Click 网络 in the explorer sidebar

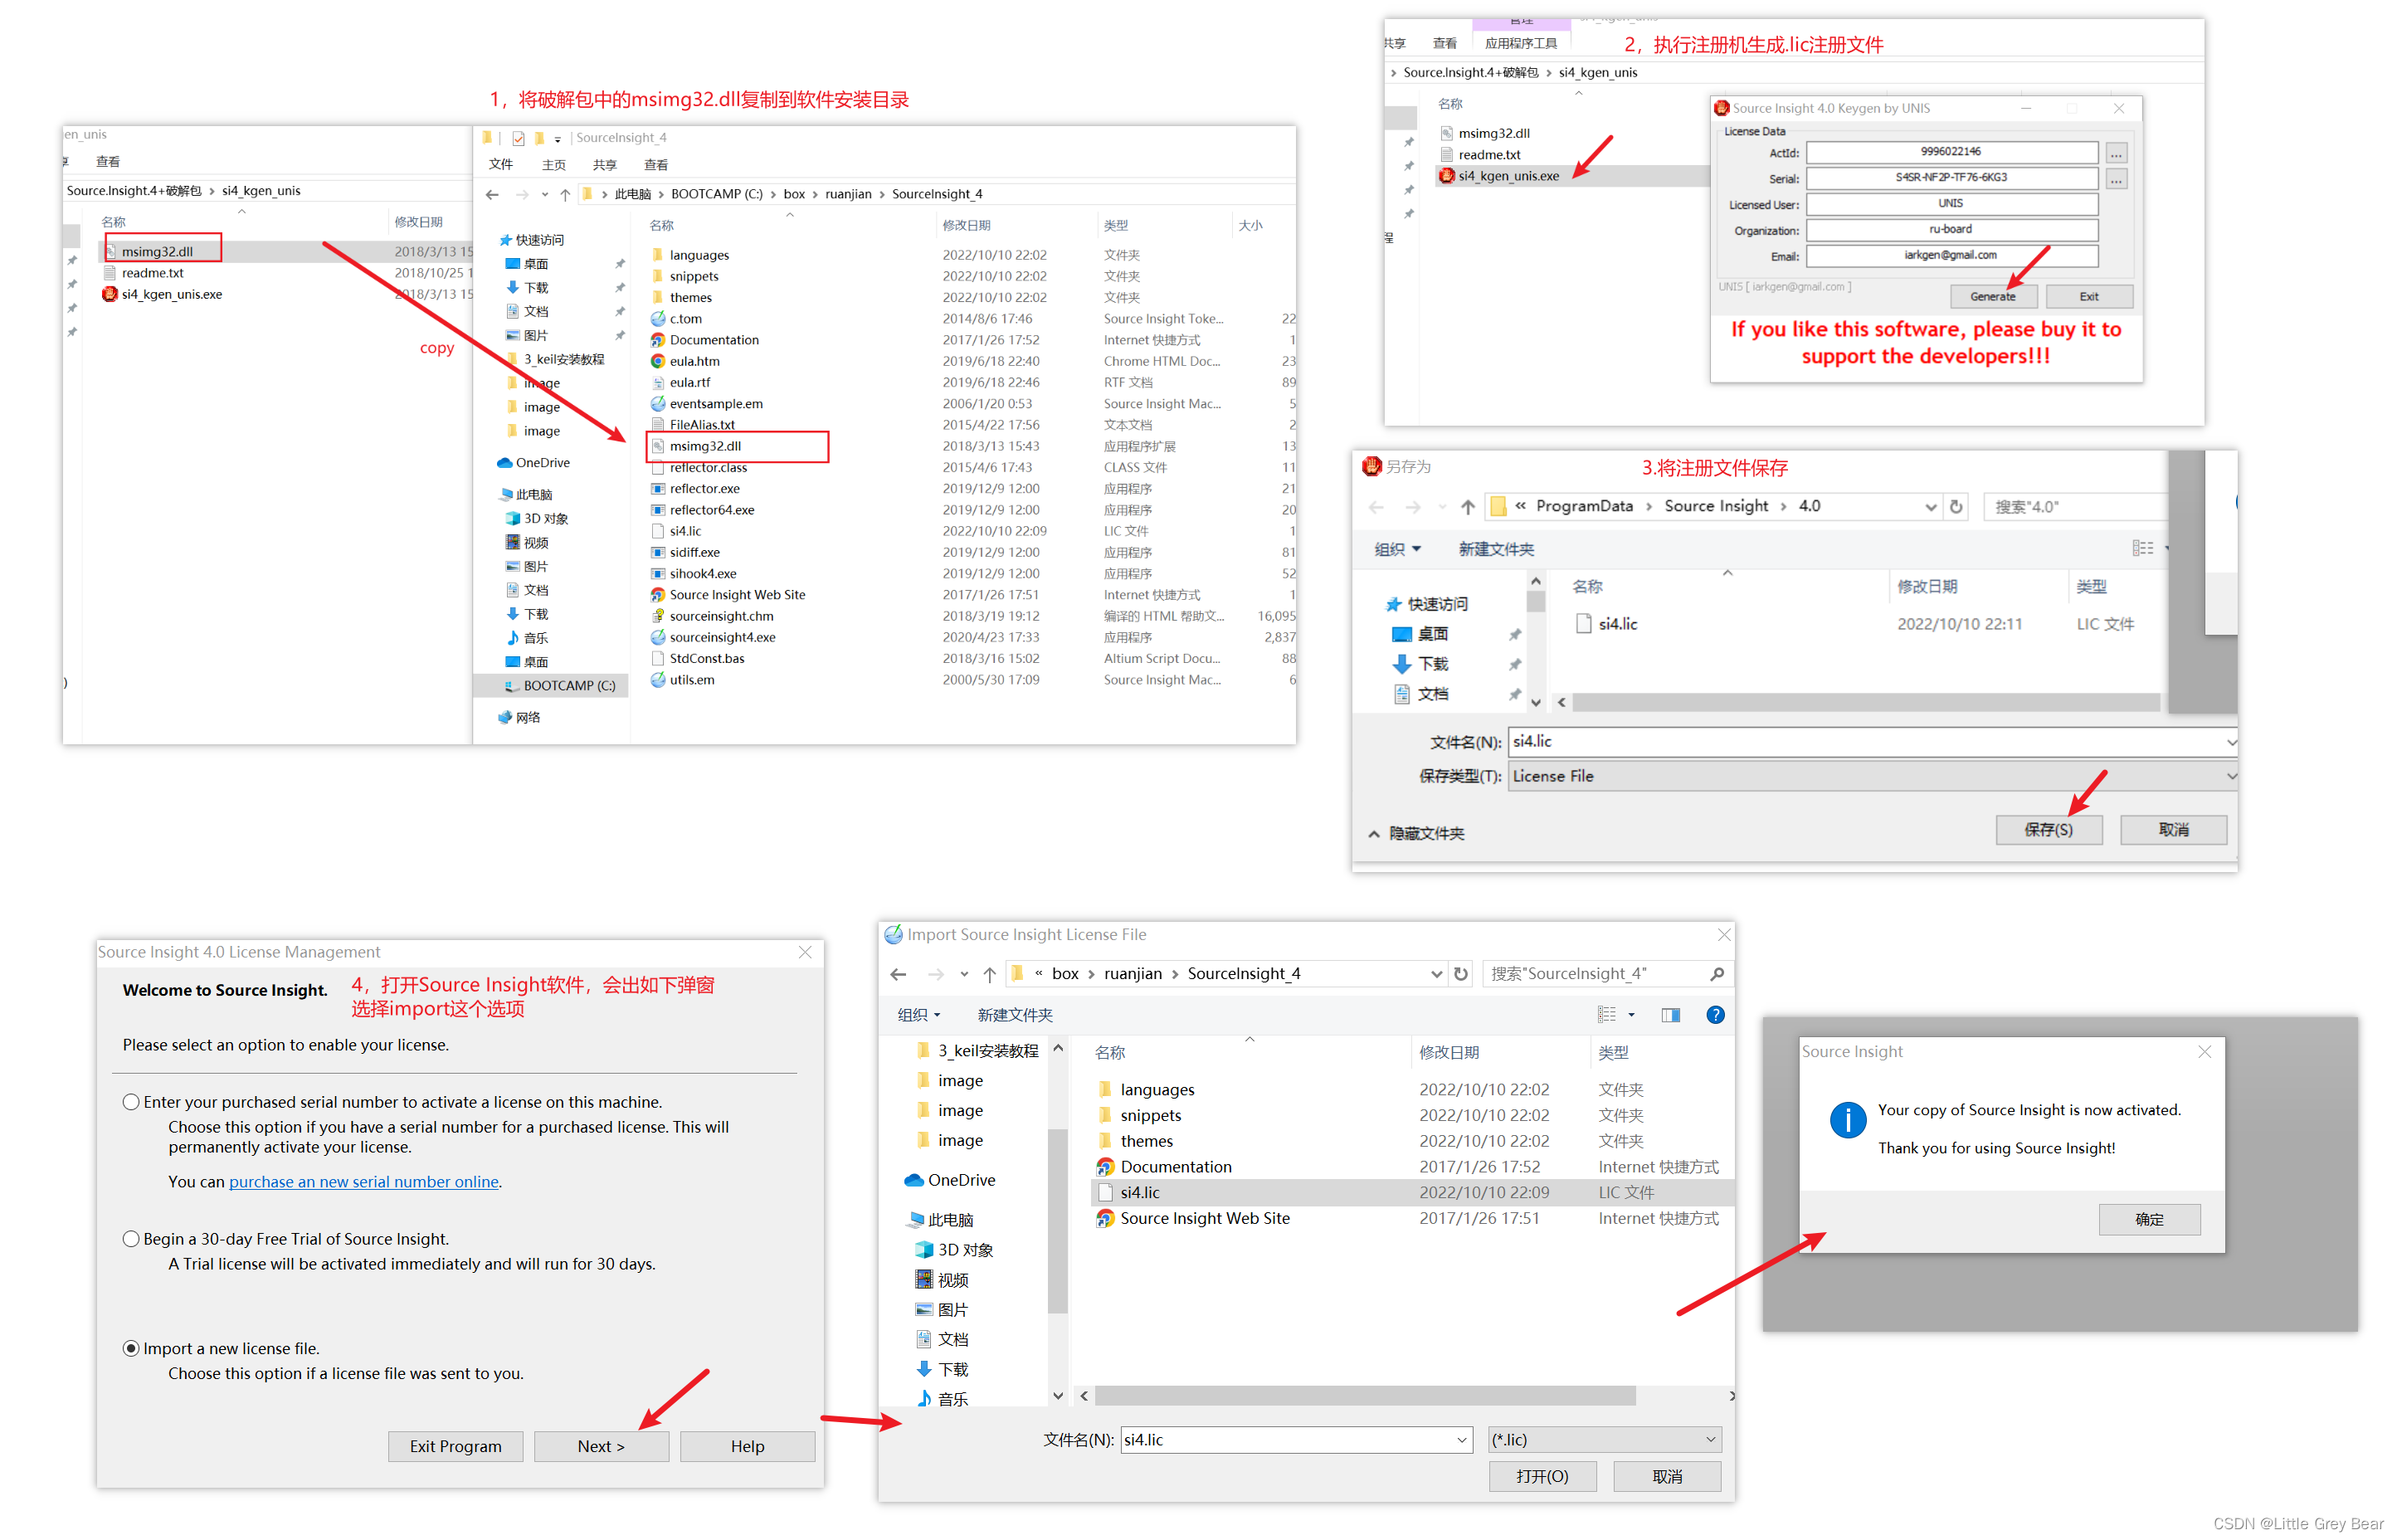[527, 718]
